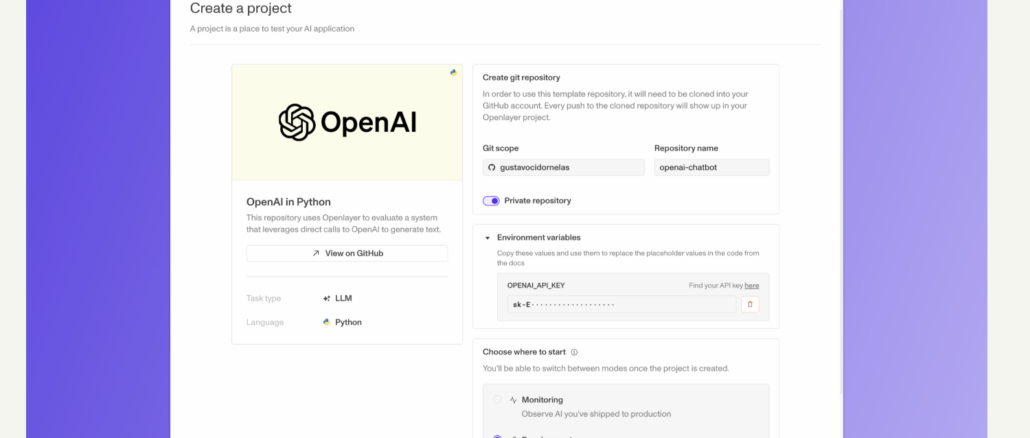Click the OPENAI_API_KEY value field

point(620,304)
